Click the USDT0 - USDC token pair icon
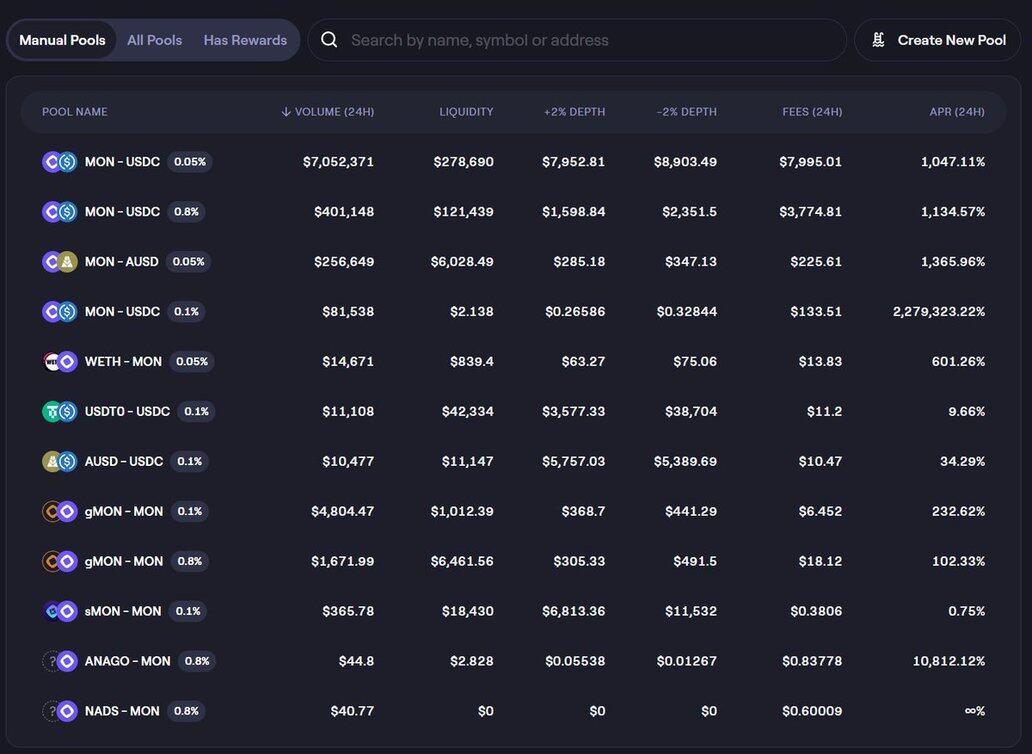Screen dimensions: 1032x754 click(x=59, y=411)
